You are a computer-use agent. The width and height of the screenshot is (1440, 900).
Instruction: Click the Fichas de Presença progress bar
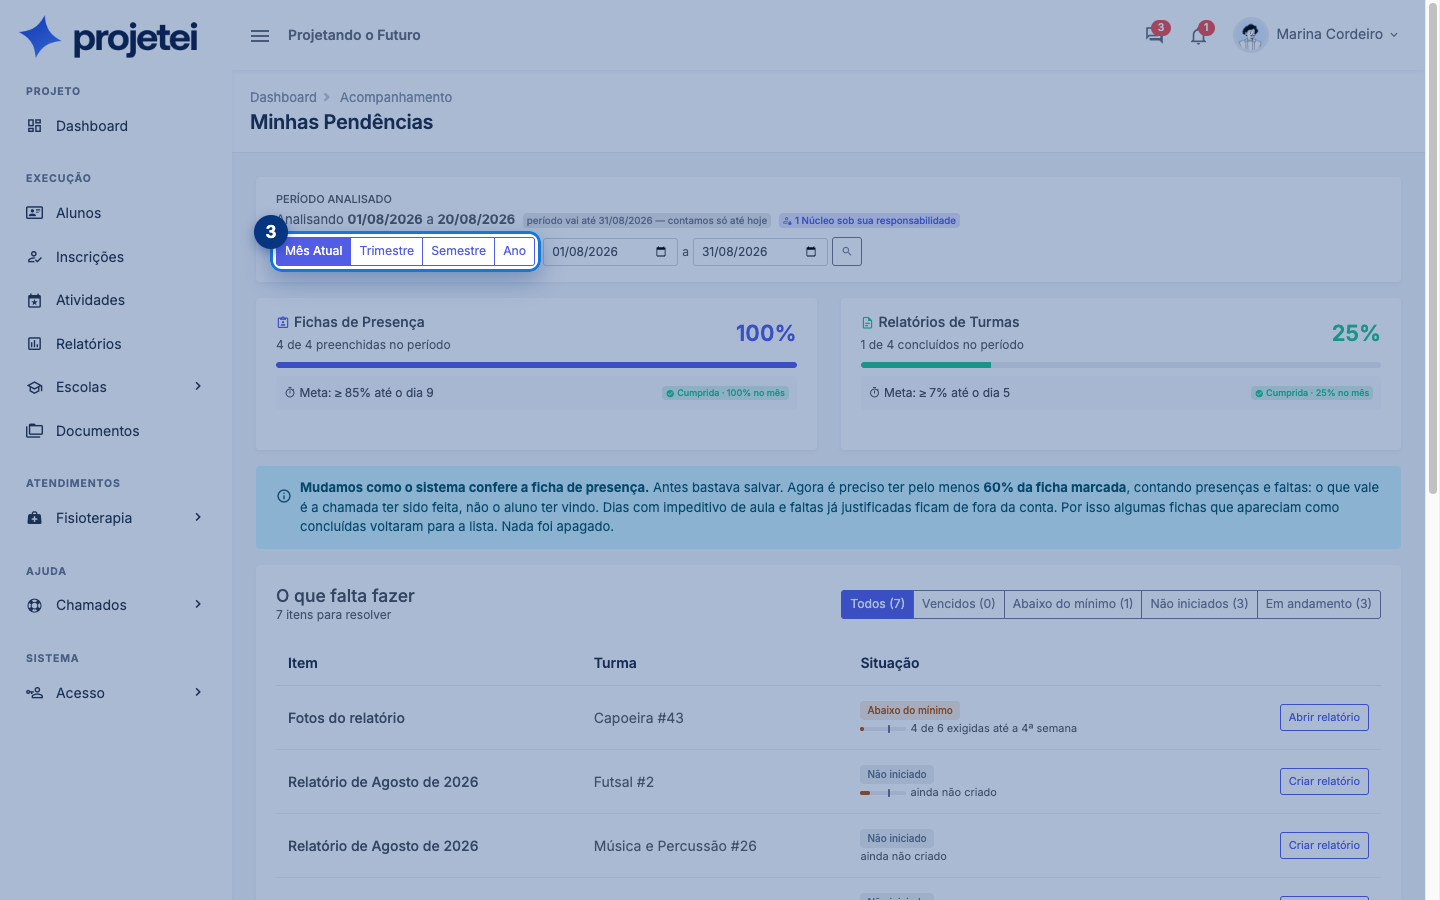click(536, 365)
